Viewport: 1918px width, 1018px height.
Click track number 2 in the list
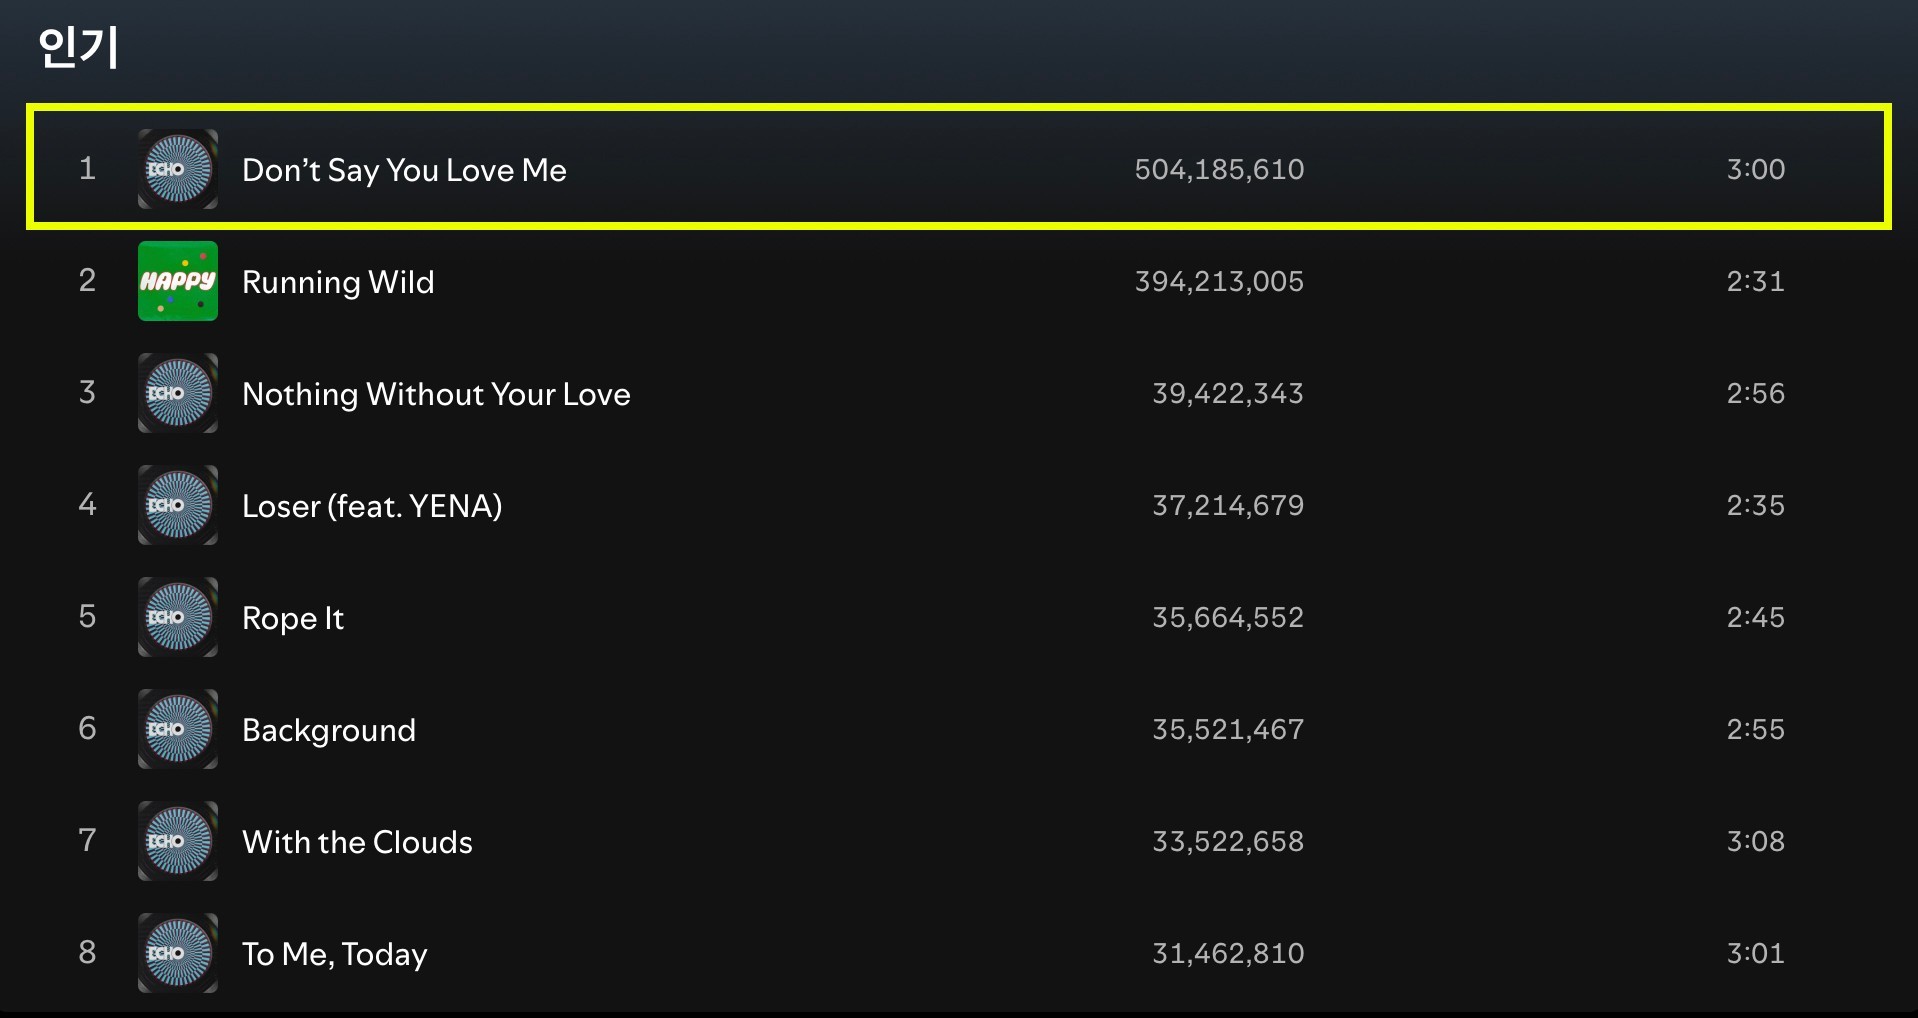coord(88,280)
